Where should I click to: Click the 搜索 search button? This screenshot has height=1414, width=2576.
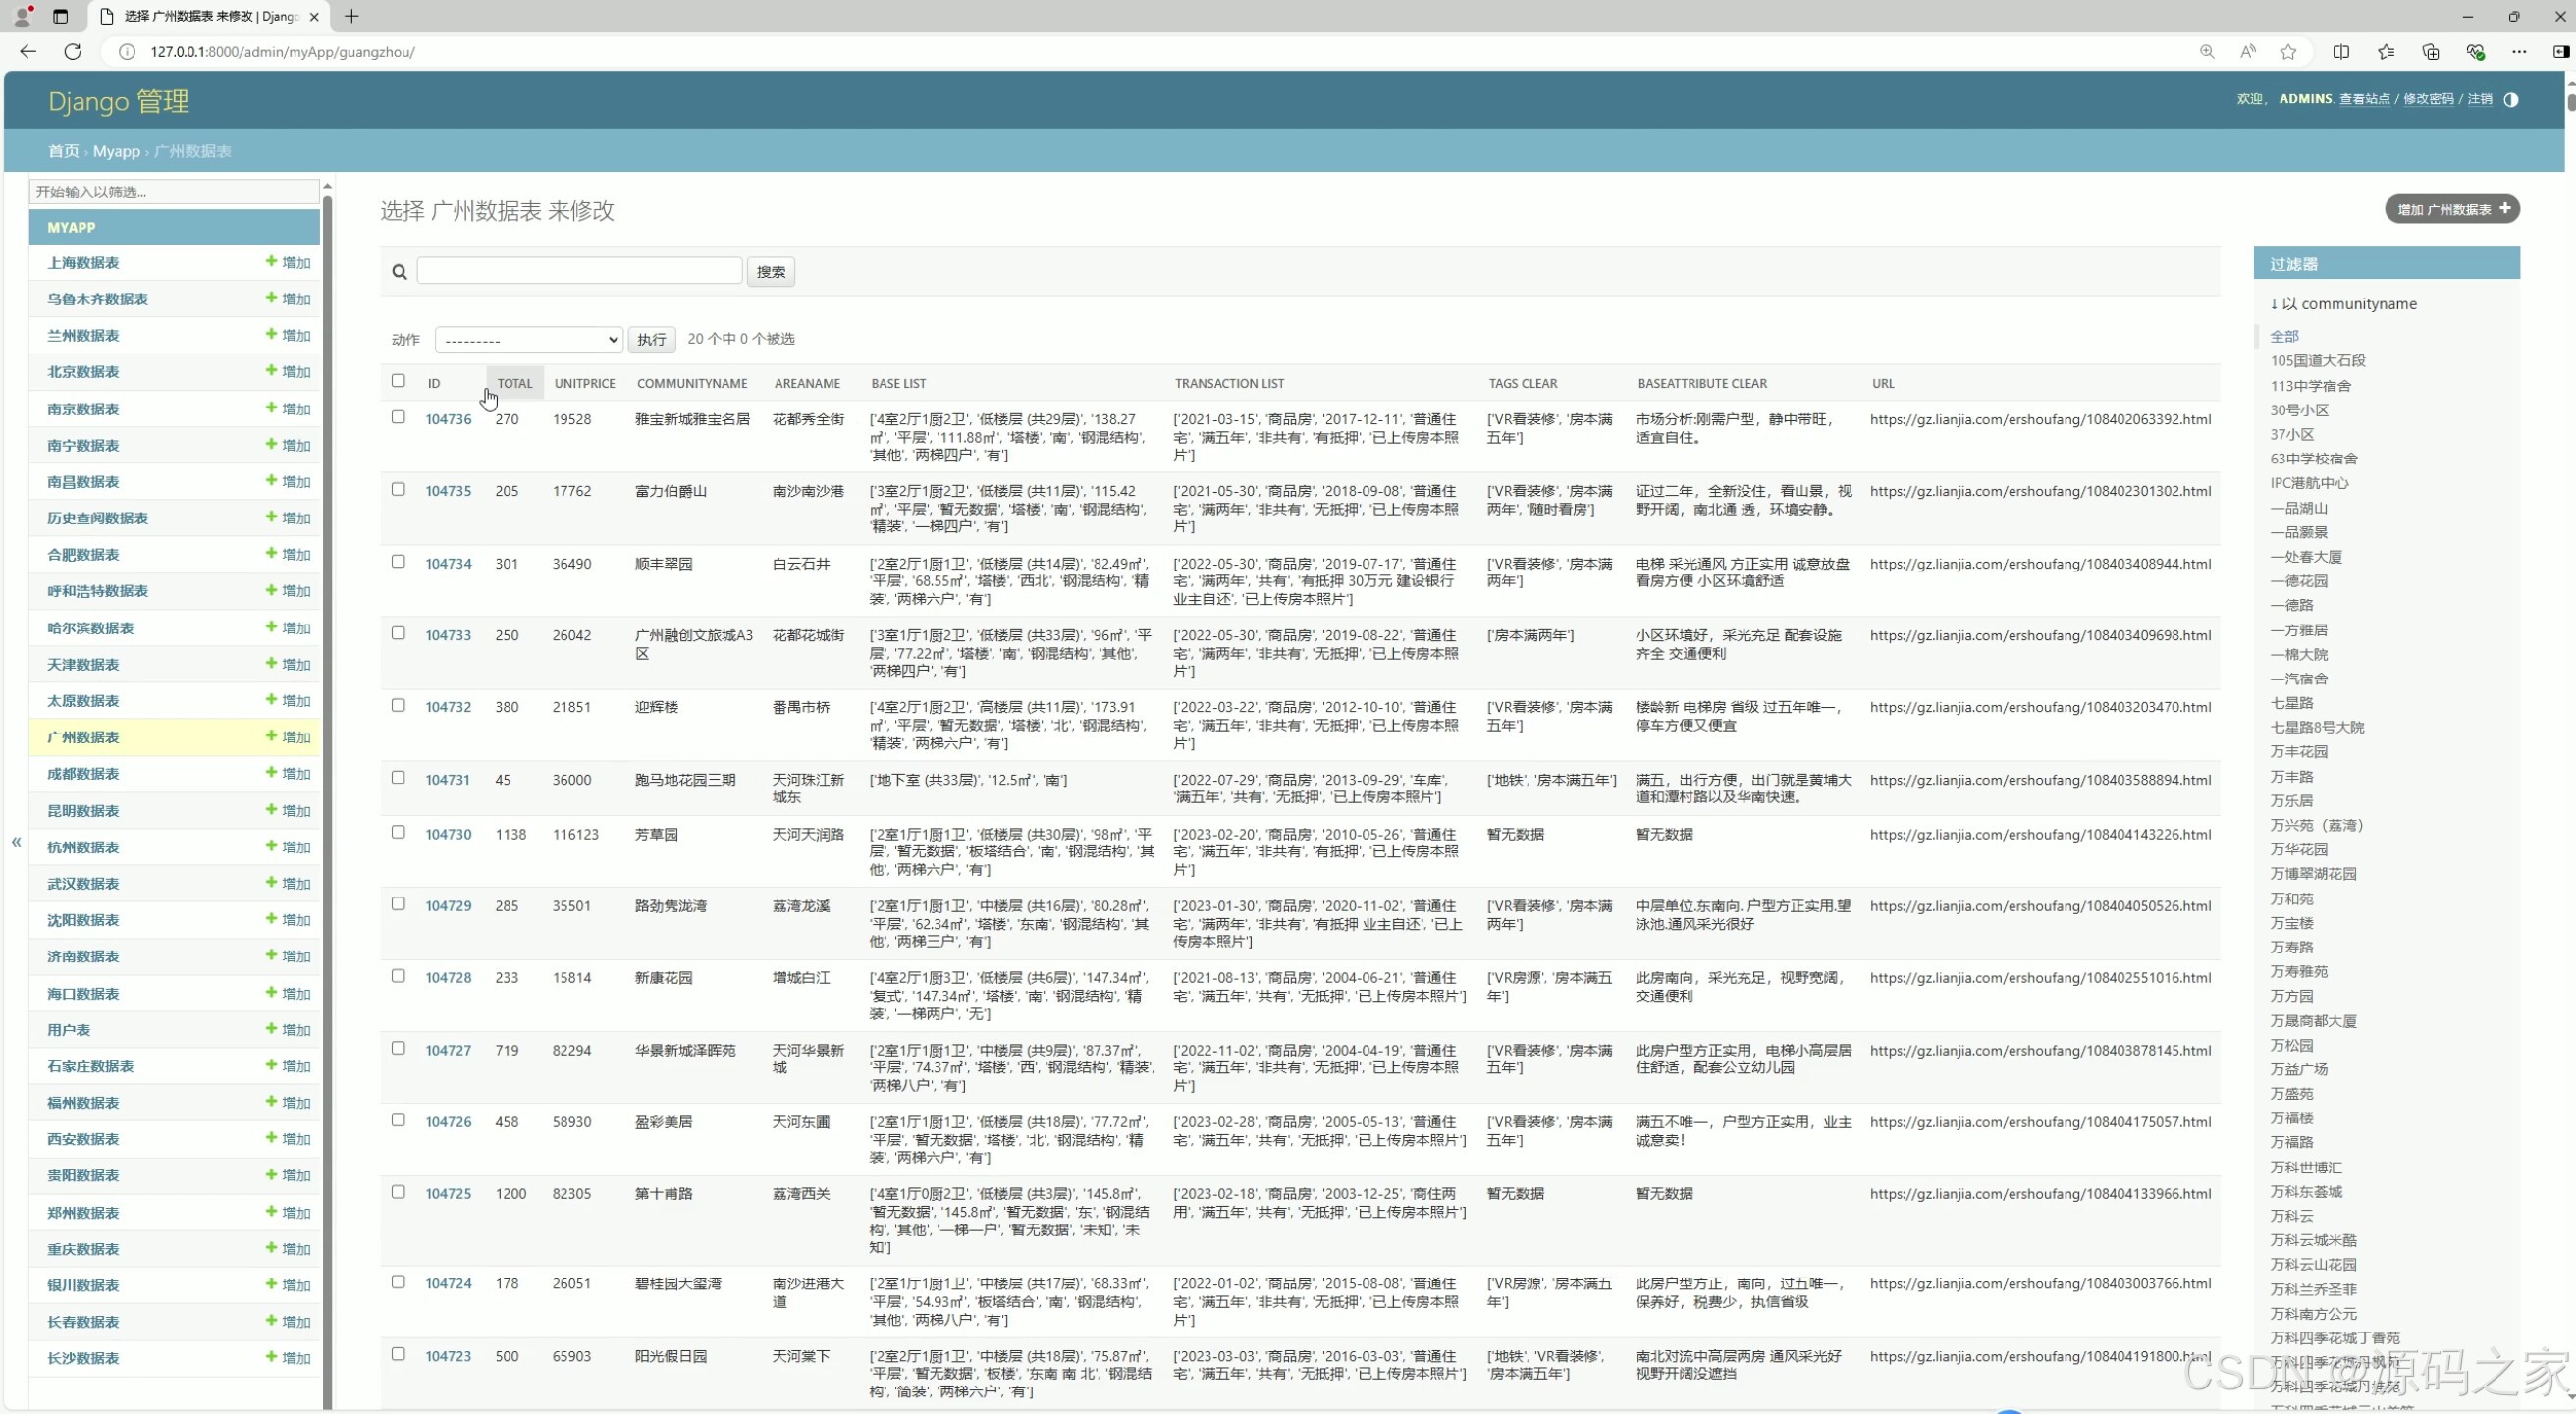pyautogui.click(x=771, y=272)
